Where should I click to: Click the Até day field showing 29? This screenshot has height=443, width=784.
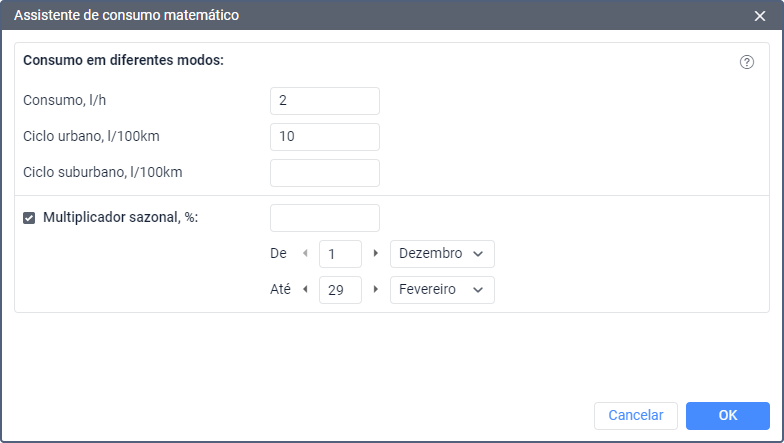[x=340, y=290]
